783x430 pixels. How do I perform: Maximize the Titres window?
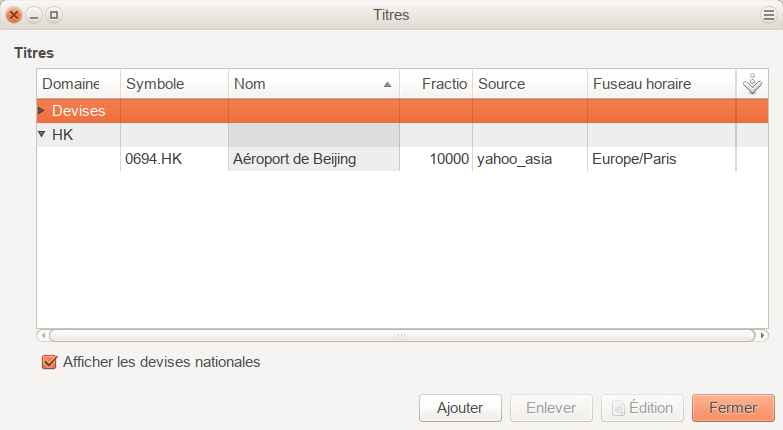click(x=54, y=15)
